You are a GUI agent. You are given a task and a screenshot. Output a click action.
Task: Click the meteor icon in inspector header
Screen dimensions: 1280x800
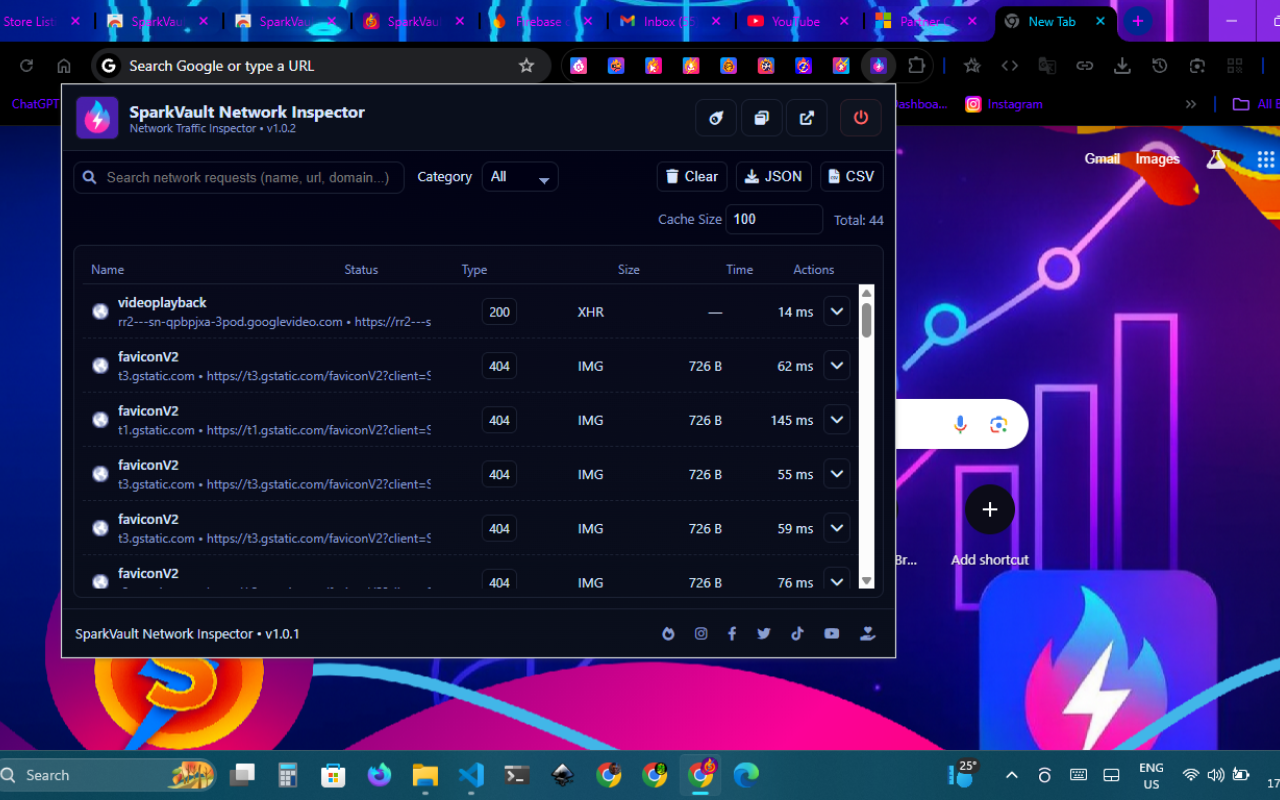[x=716, y=118]
